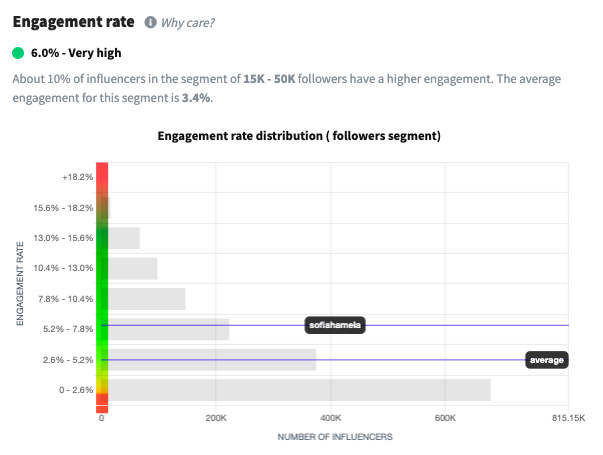Click the '10.4% - 13.0%' axis label
The width and height of the screenshot is (603, 455).
pos(63,268)
